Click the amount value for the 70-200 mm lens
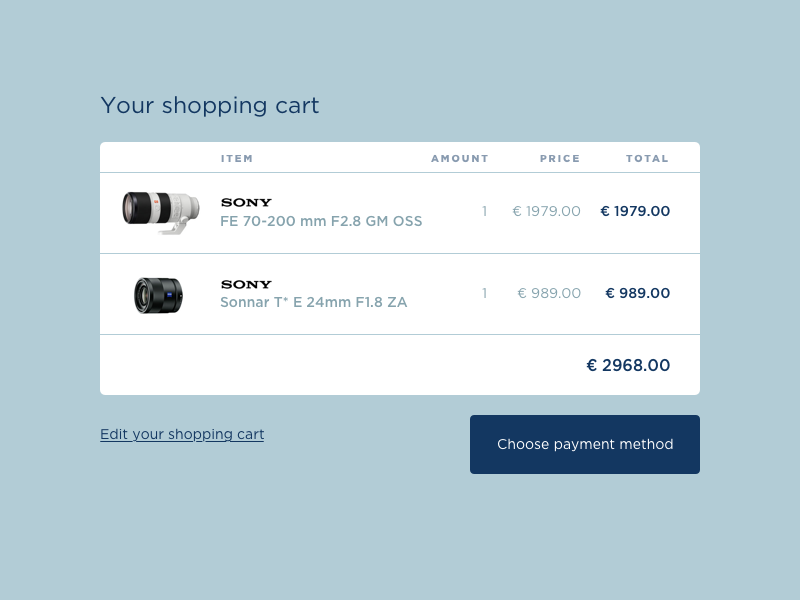 [x=484, y=211]
